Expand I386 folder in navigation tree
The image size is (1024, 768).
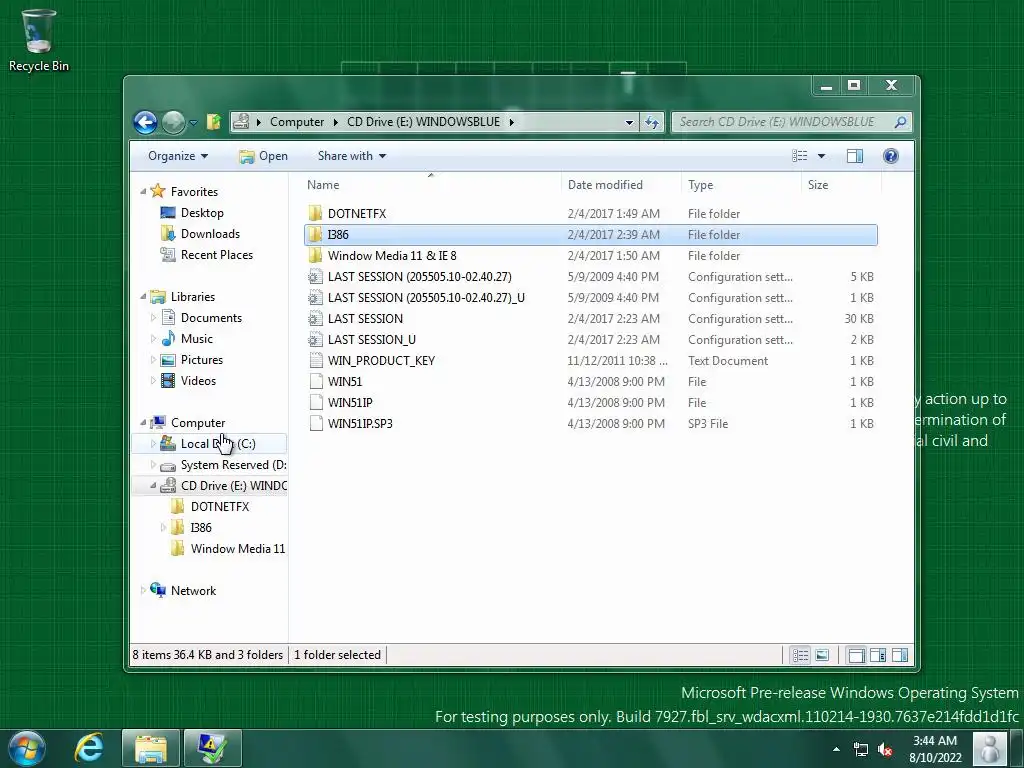[x=164, y=527]
